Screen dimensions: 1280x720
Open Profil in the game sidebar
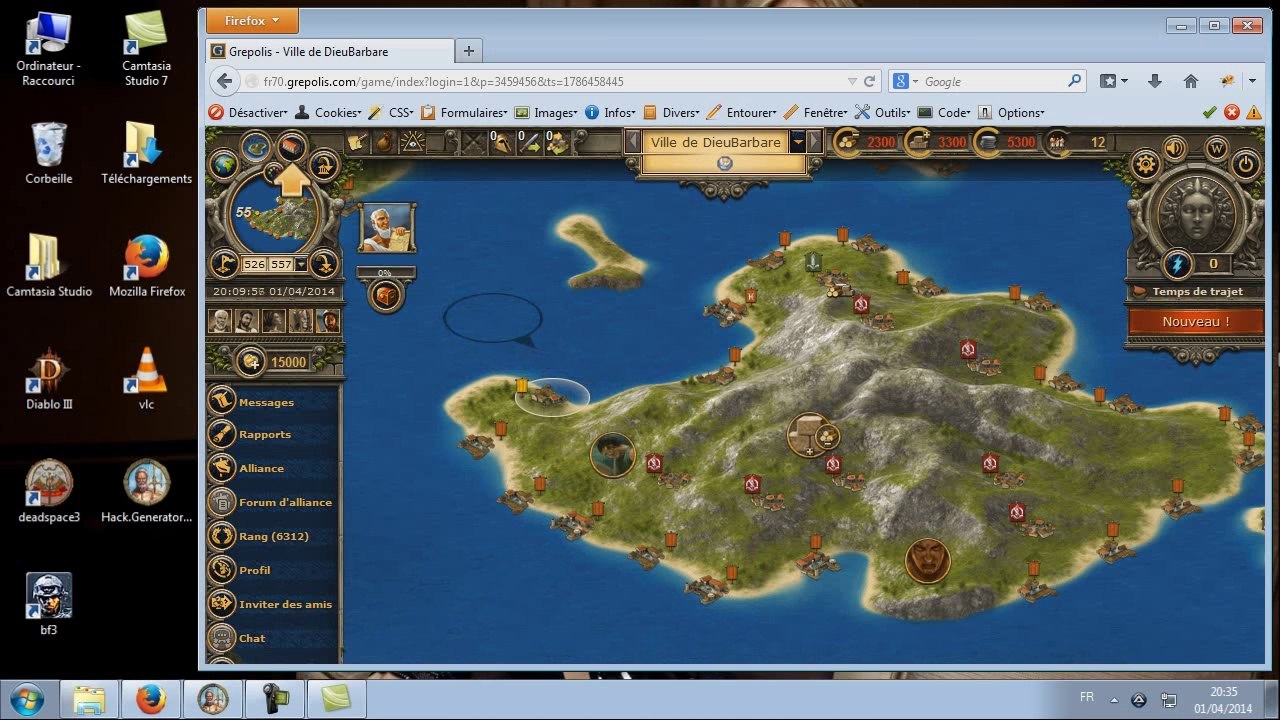[255, 570]
